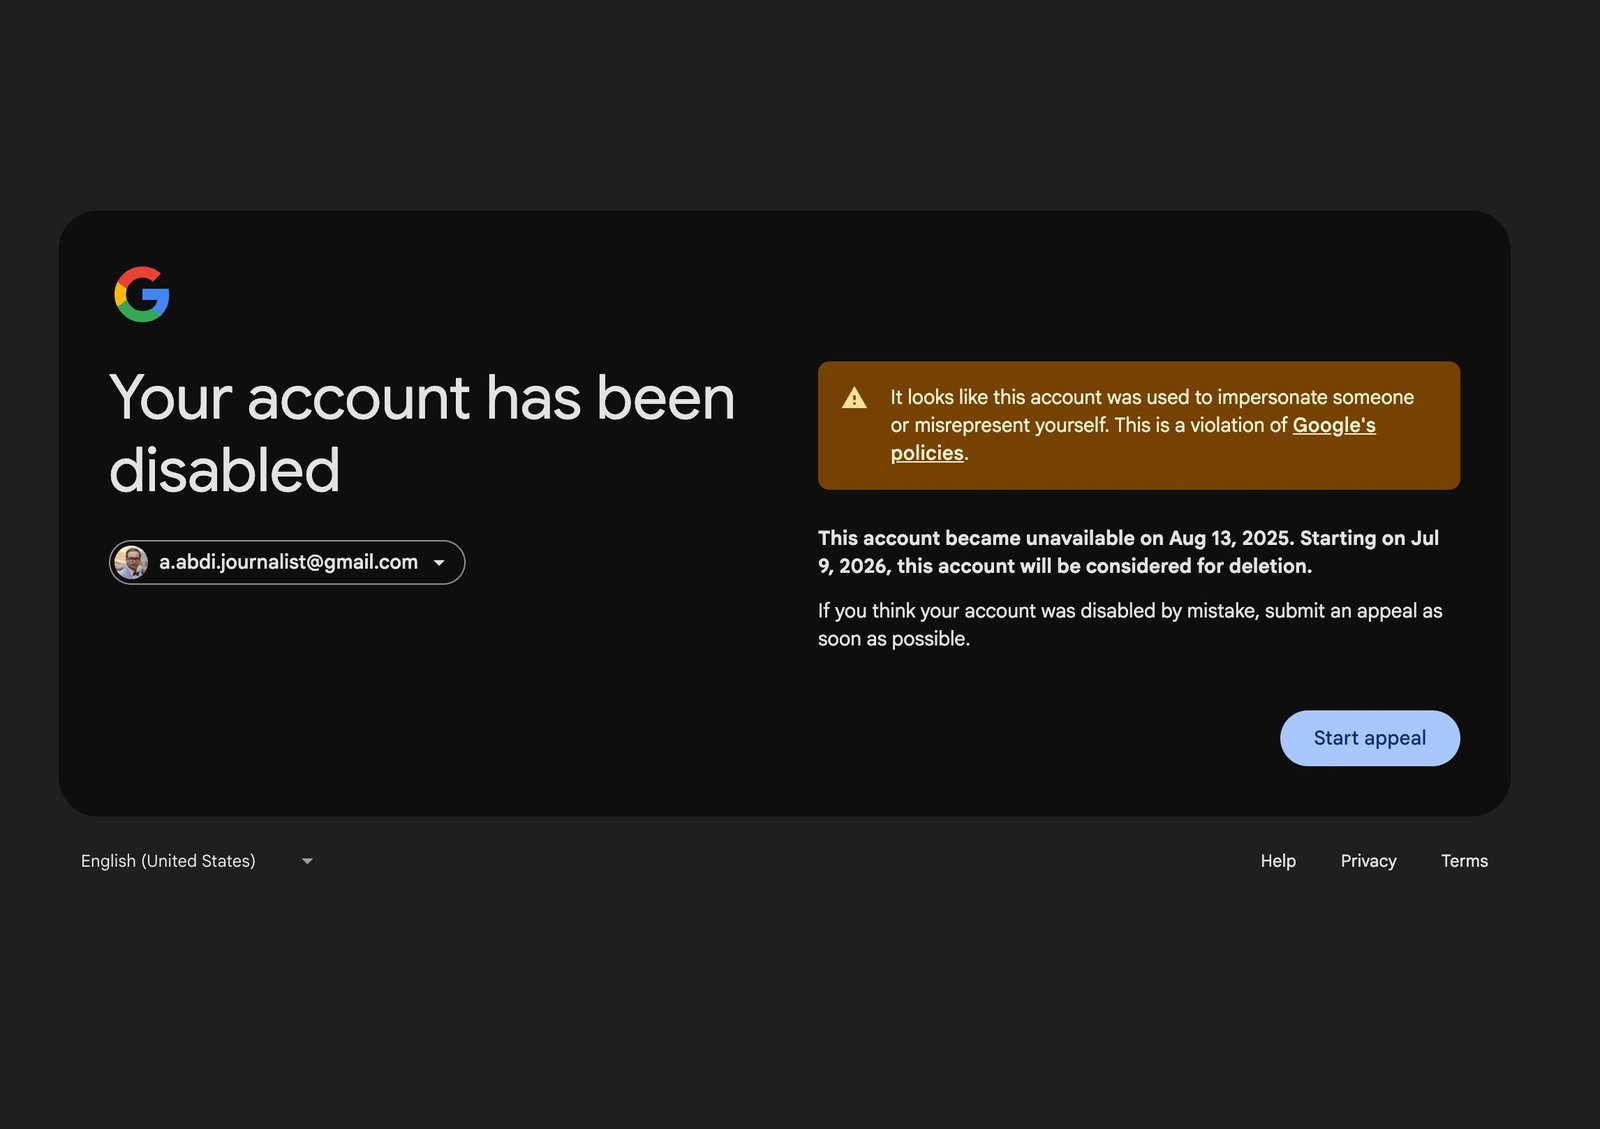Screen dimensions: 1600x1129
Task: Click the Google G logo
Action: tap(142, 294)
